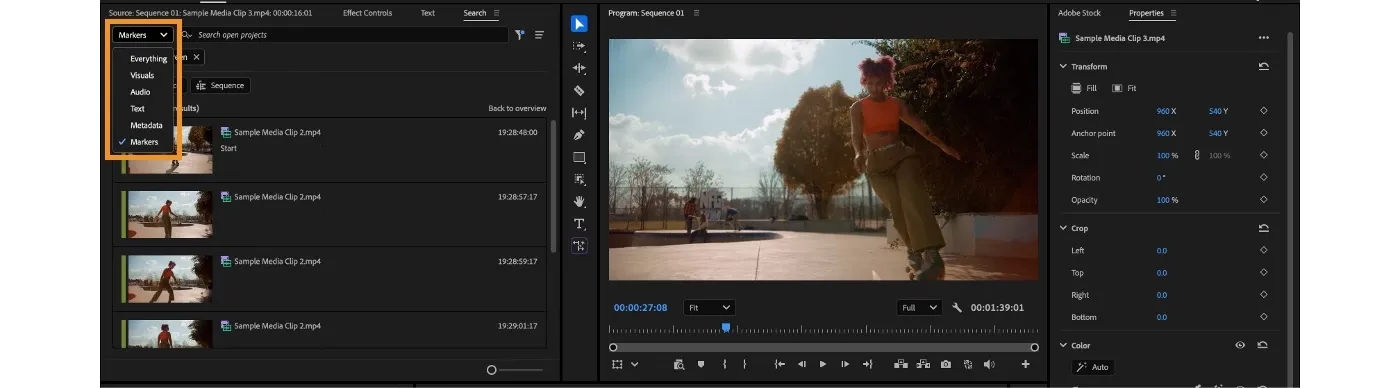Choose Metadata in the search-type list

[x=146, y=125]
